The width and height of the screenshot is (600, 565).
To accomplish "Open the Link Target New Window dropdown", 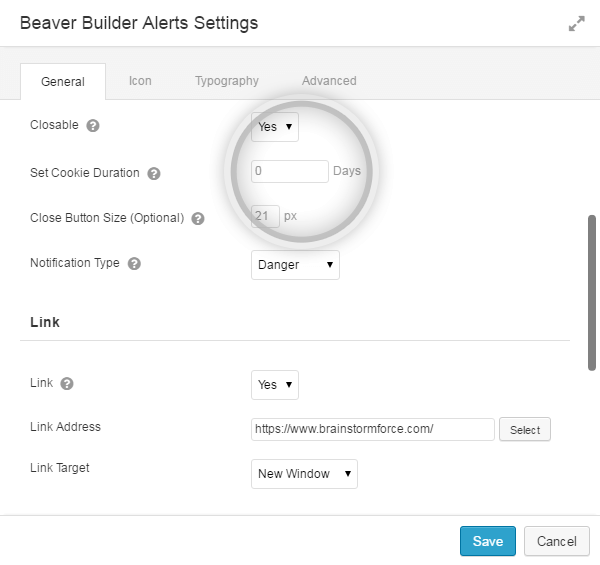I will [x=304, y=474].
